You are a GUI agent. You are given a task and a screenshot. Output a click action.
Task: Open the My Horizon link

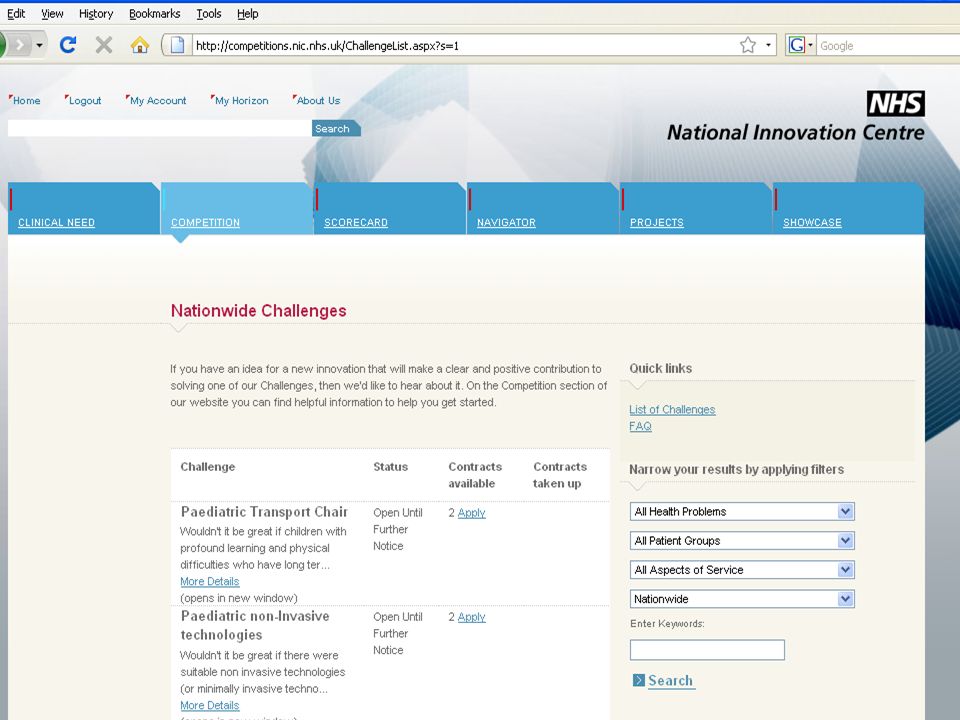(x=241, y=100)
